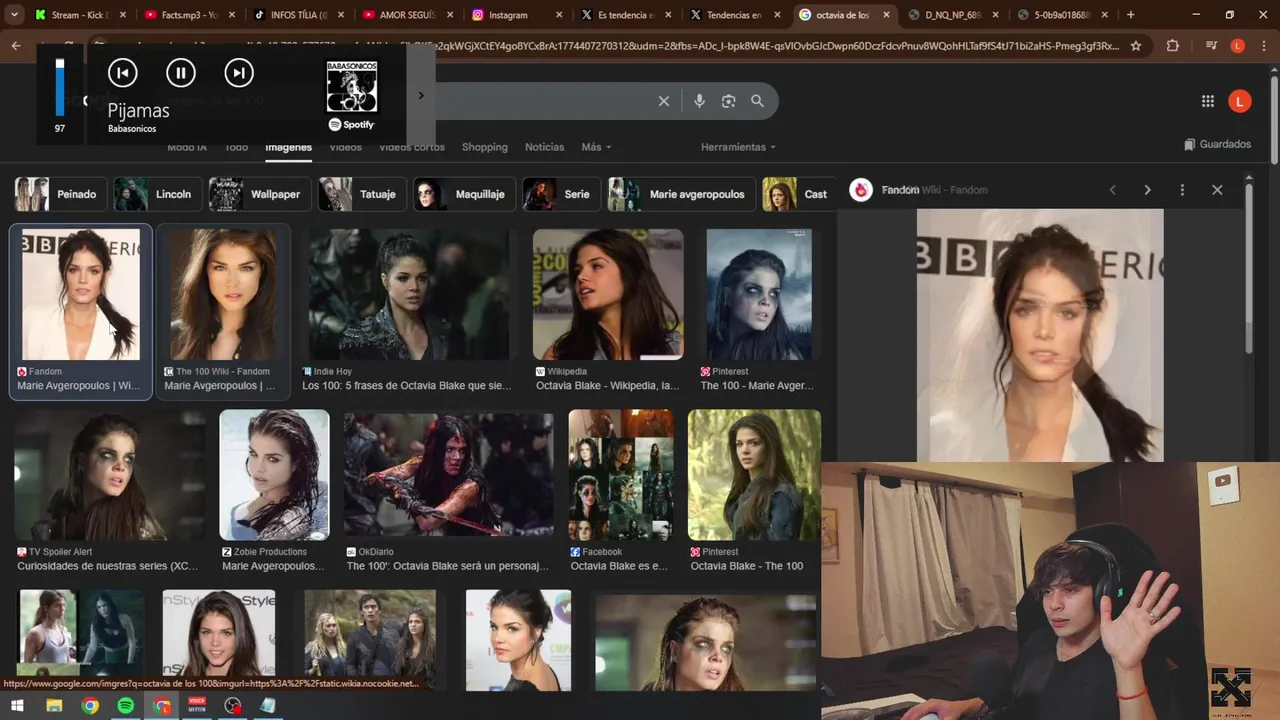The image size is (1280, 720).
Task: Select the Tatuaje filter chip
Action: [x=362, y=194]
